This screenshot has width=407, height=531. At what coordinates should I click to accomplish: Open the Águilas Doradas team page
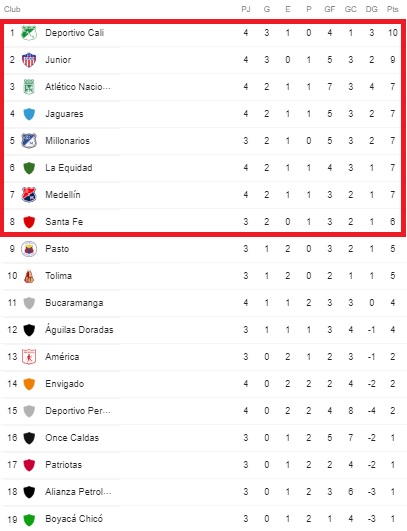(79, 330)
